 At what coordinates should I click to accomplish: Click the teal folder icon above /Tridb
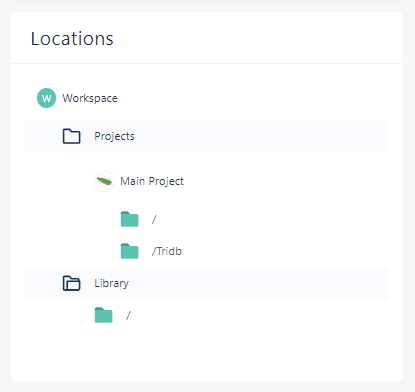click(x=129, y=219)
